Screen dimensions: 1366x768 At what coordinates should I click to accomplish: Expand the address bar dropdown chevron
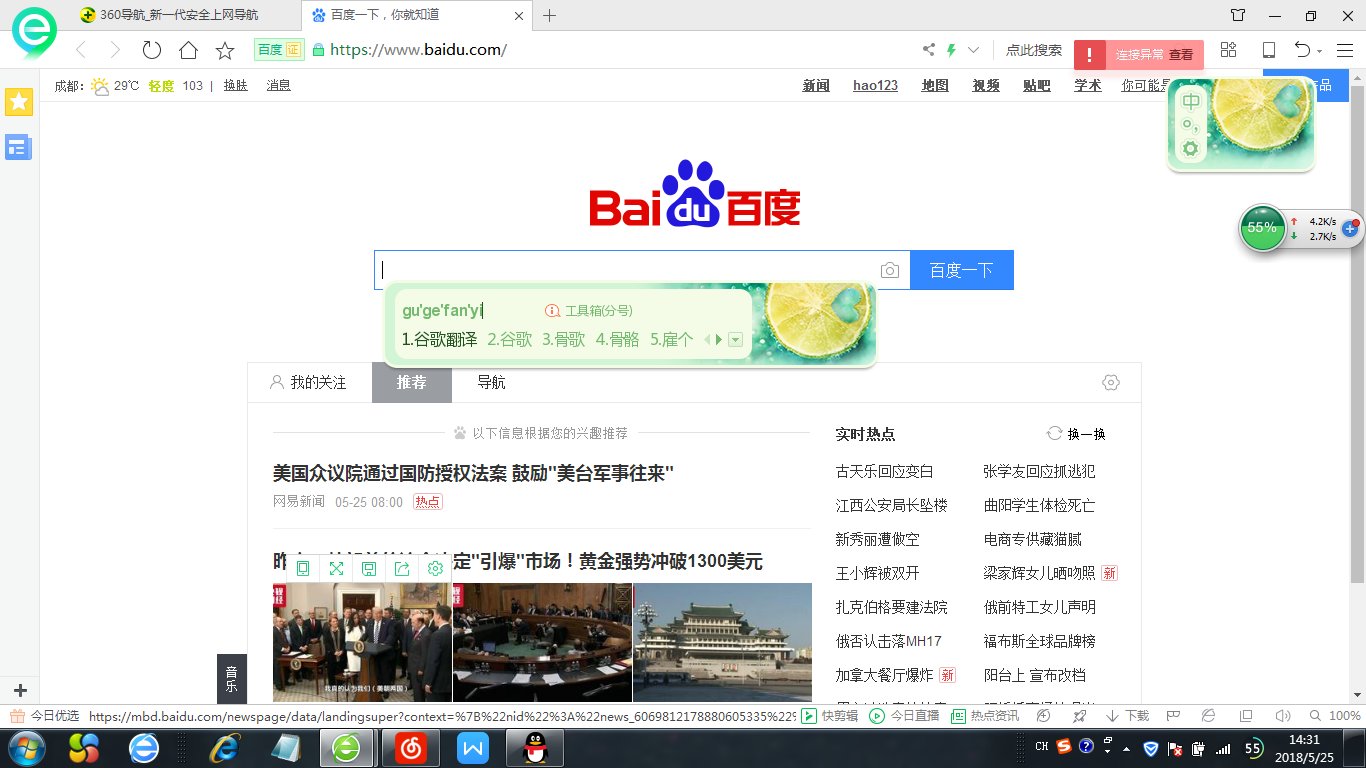click(x=973, y=50)
